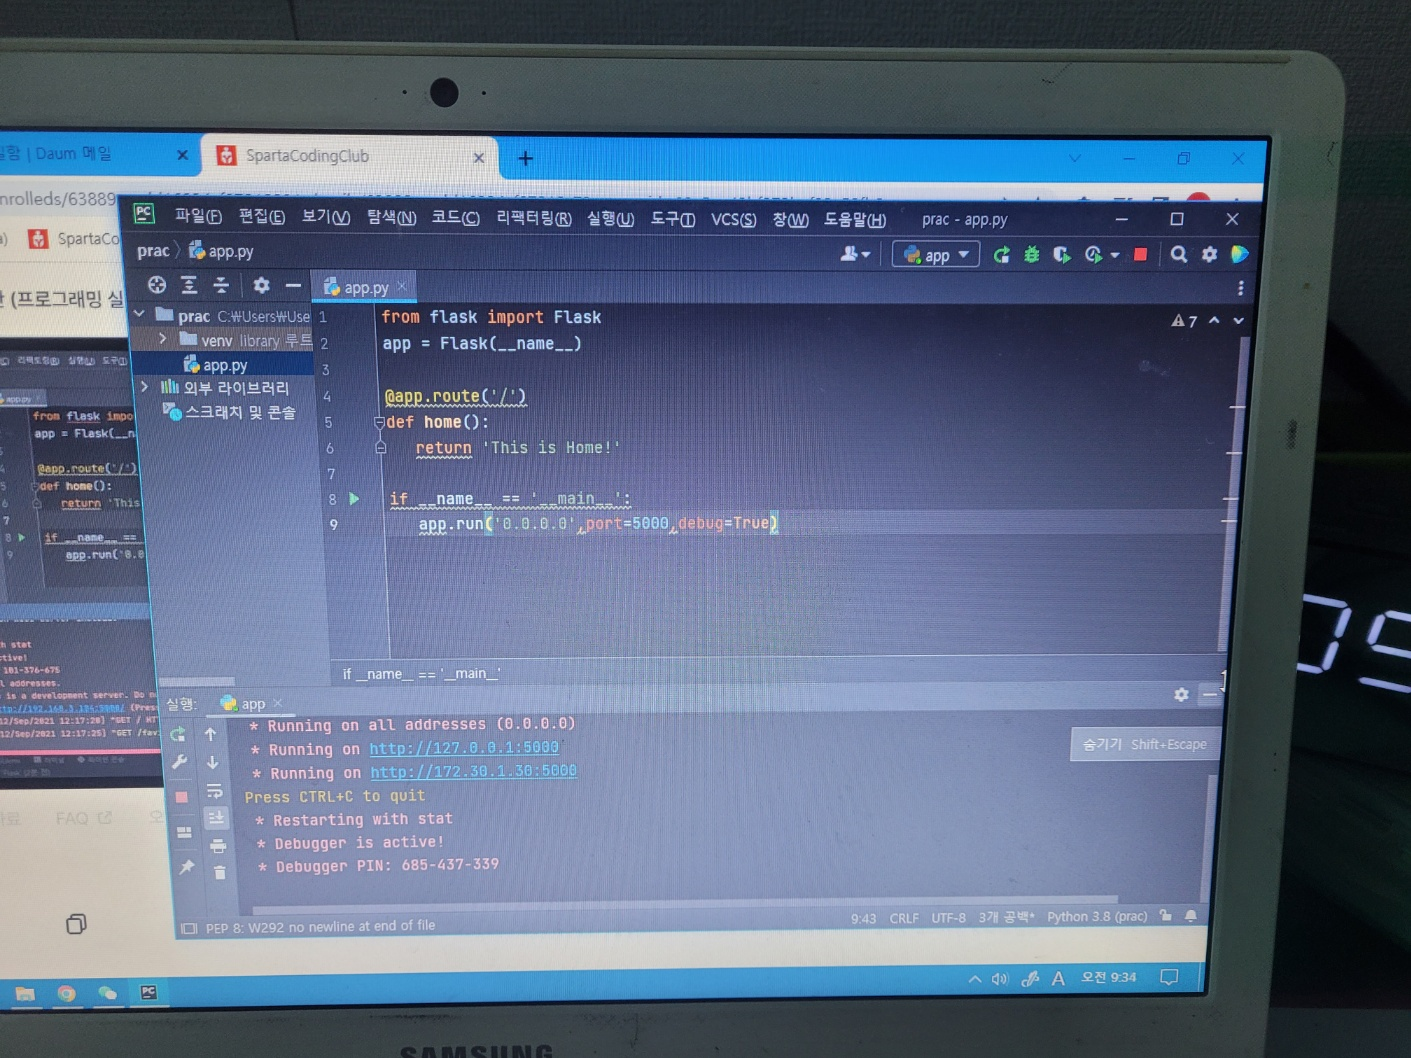
Task: Open run configuration wrench in run panel
Action: coord(179,762)
